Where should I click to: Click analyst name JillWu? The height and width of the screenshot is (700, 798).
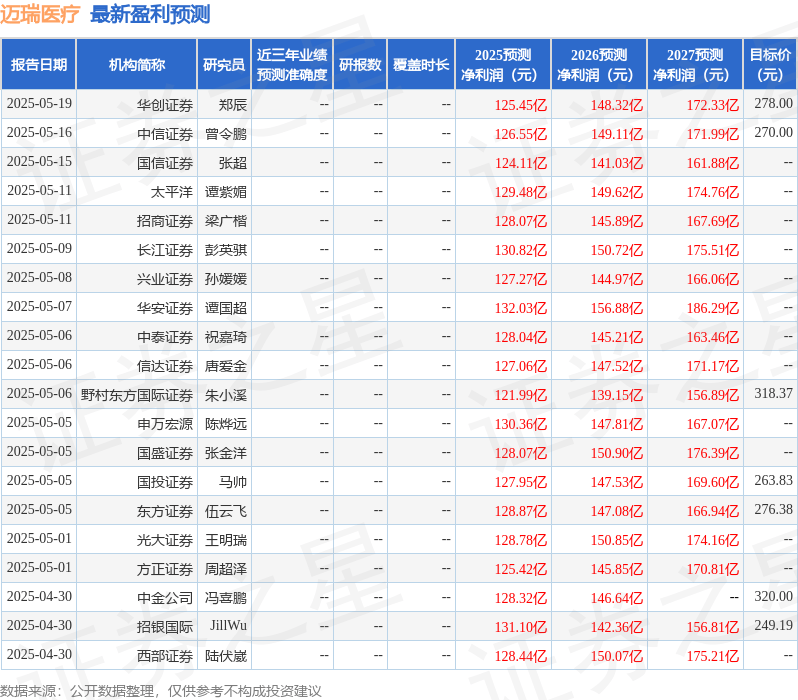click(x=229, y=626)
